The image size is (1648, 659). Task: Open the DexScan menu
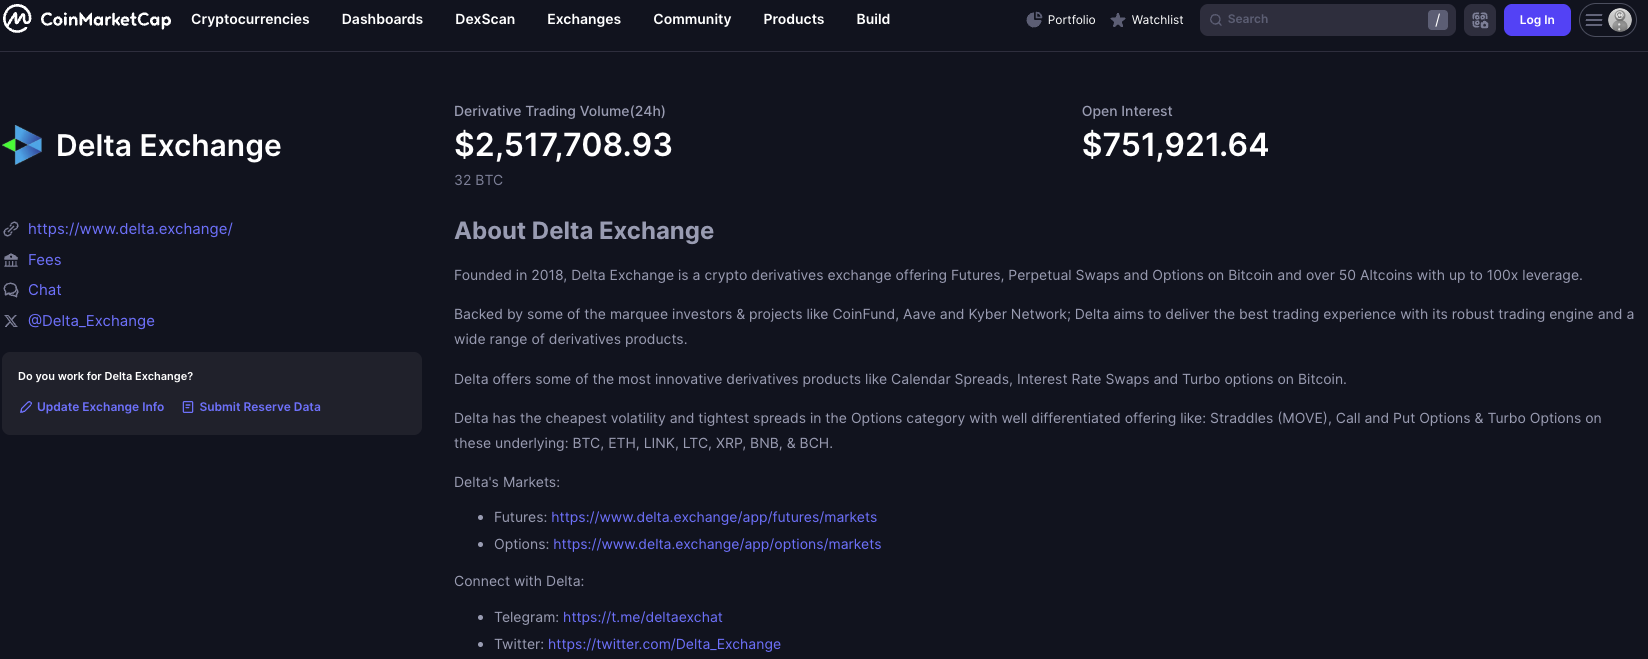tap(485, 19)
